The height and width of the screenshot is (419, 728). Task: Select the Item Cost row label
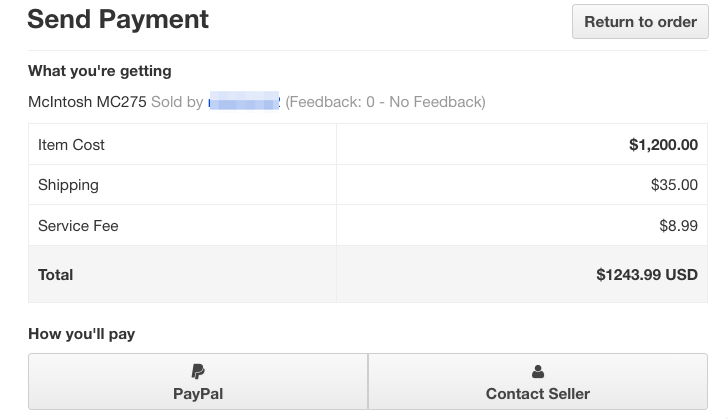click(x=72, y=145)
